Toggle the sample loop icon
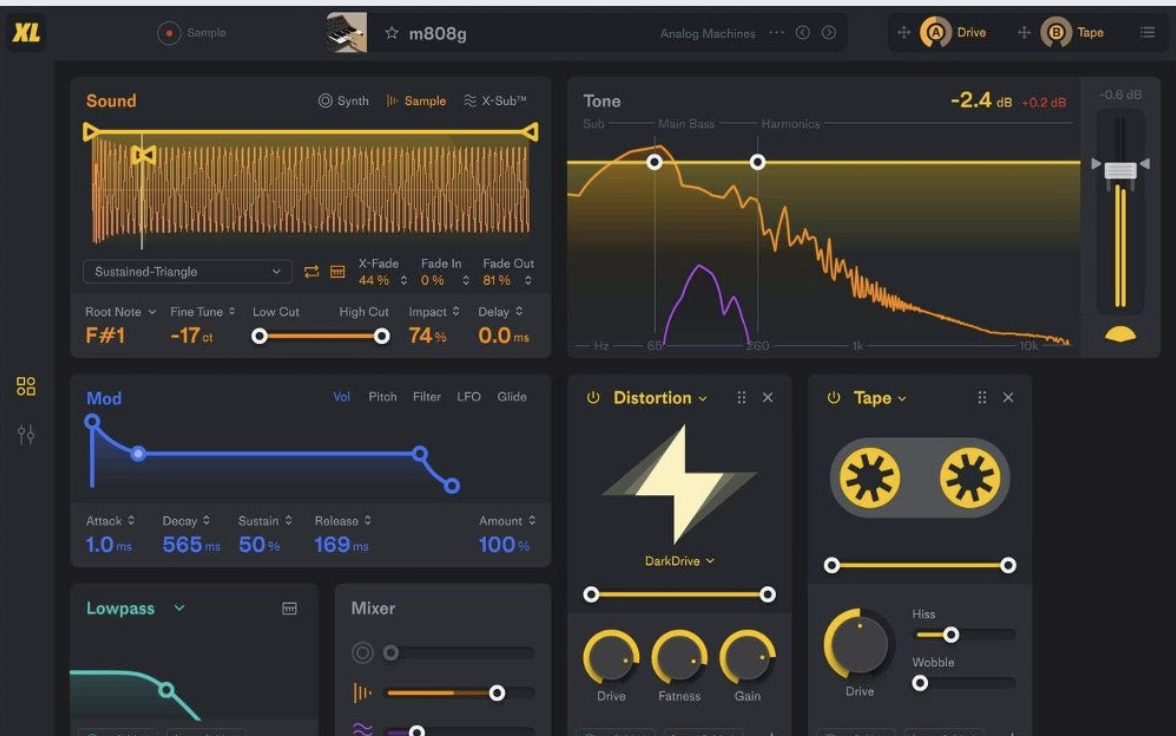Image resolution: width=1176 pixels, height=736 pixels. click(311, 272)
